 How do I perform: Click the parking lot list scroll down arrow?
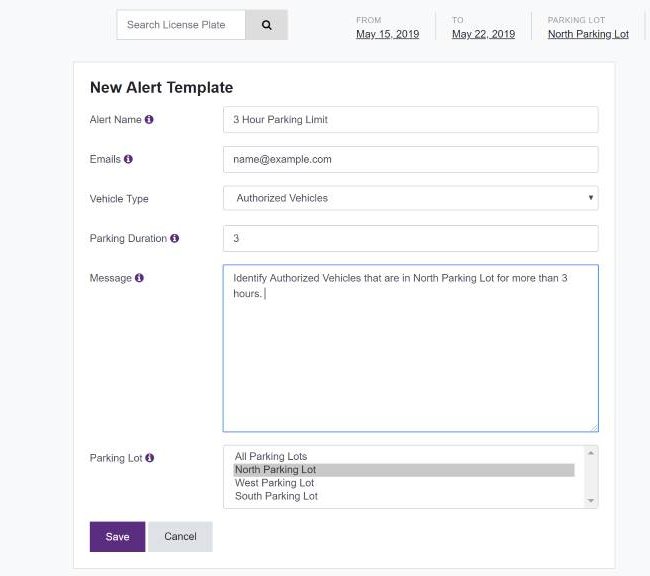(x=591, y=501)
